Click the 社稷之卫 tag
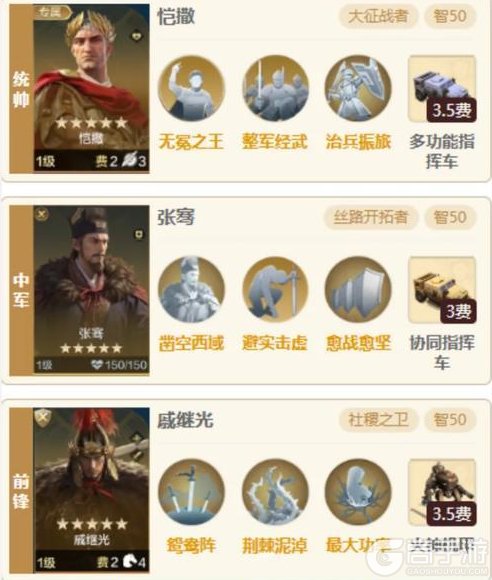492x580 pixels. pos(378,419)
